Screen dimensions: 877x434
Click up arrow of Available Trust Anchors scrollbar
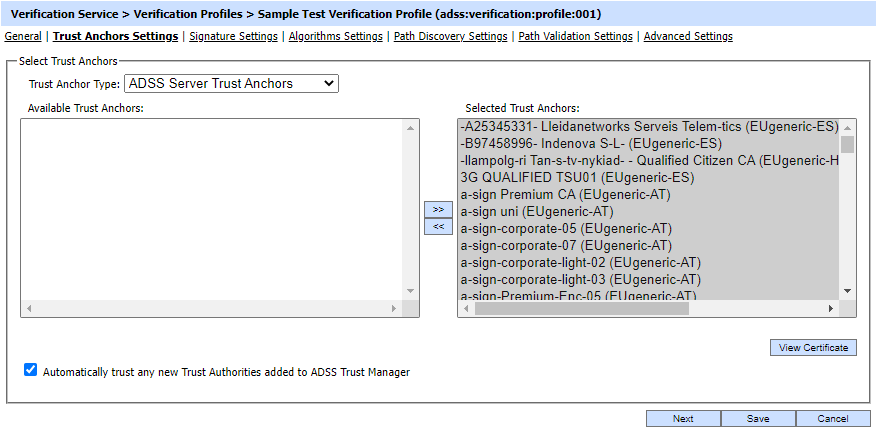point(410,127)
